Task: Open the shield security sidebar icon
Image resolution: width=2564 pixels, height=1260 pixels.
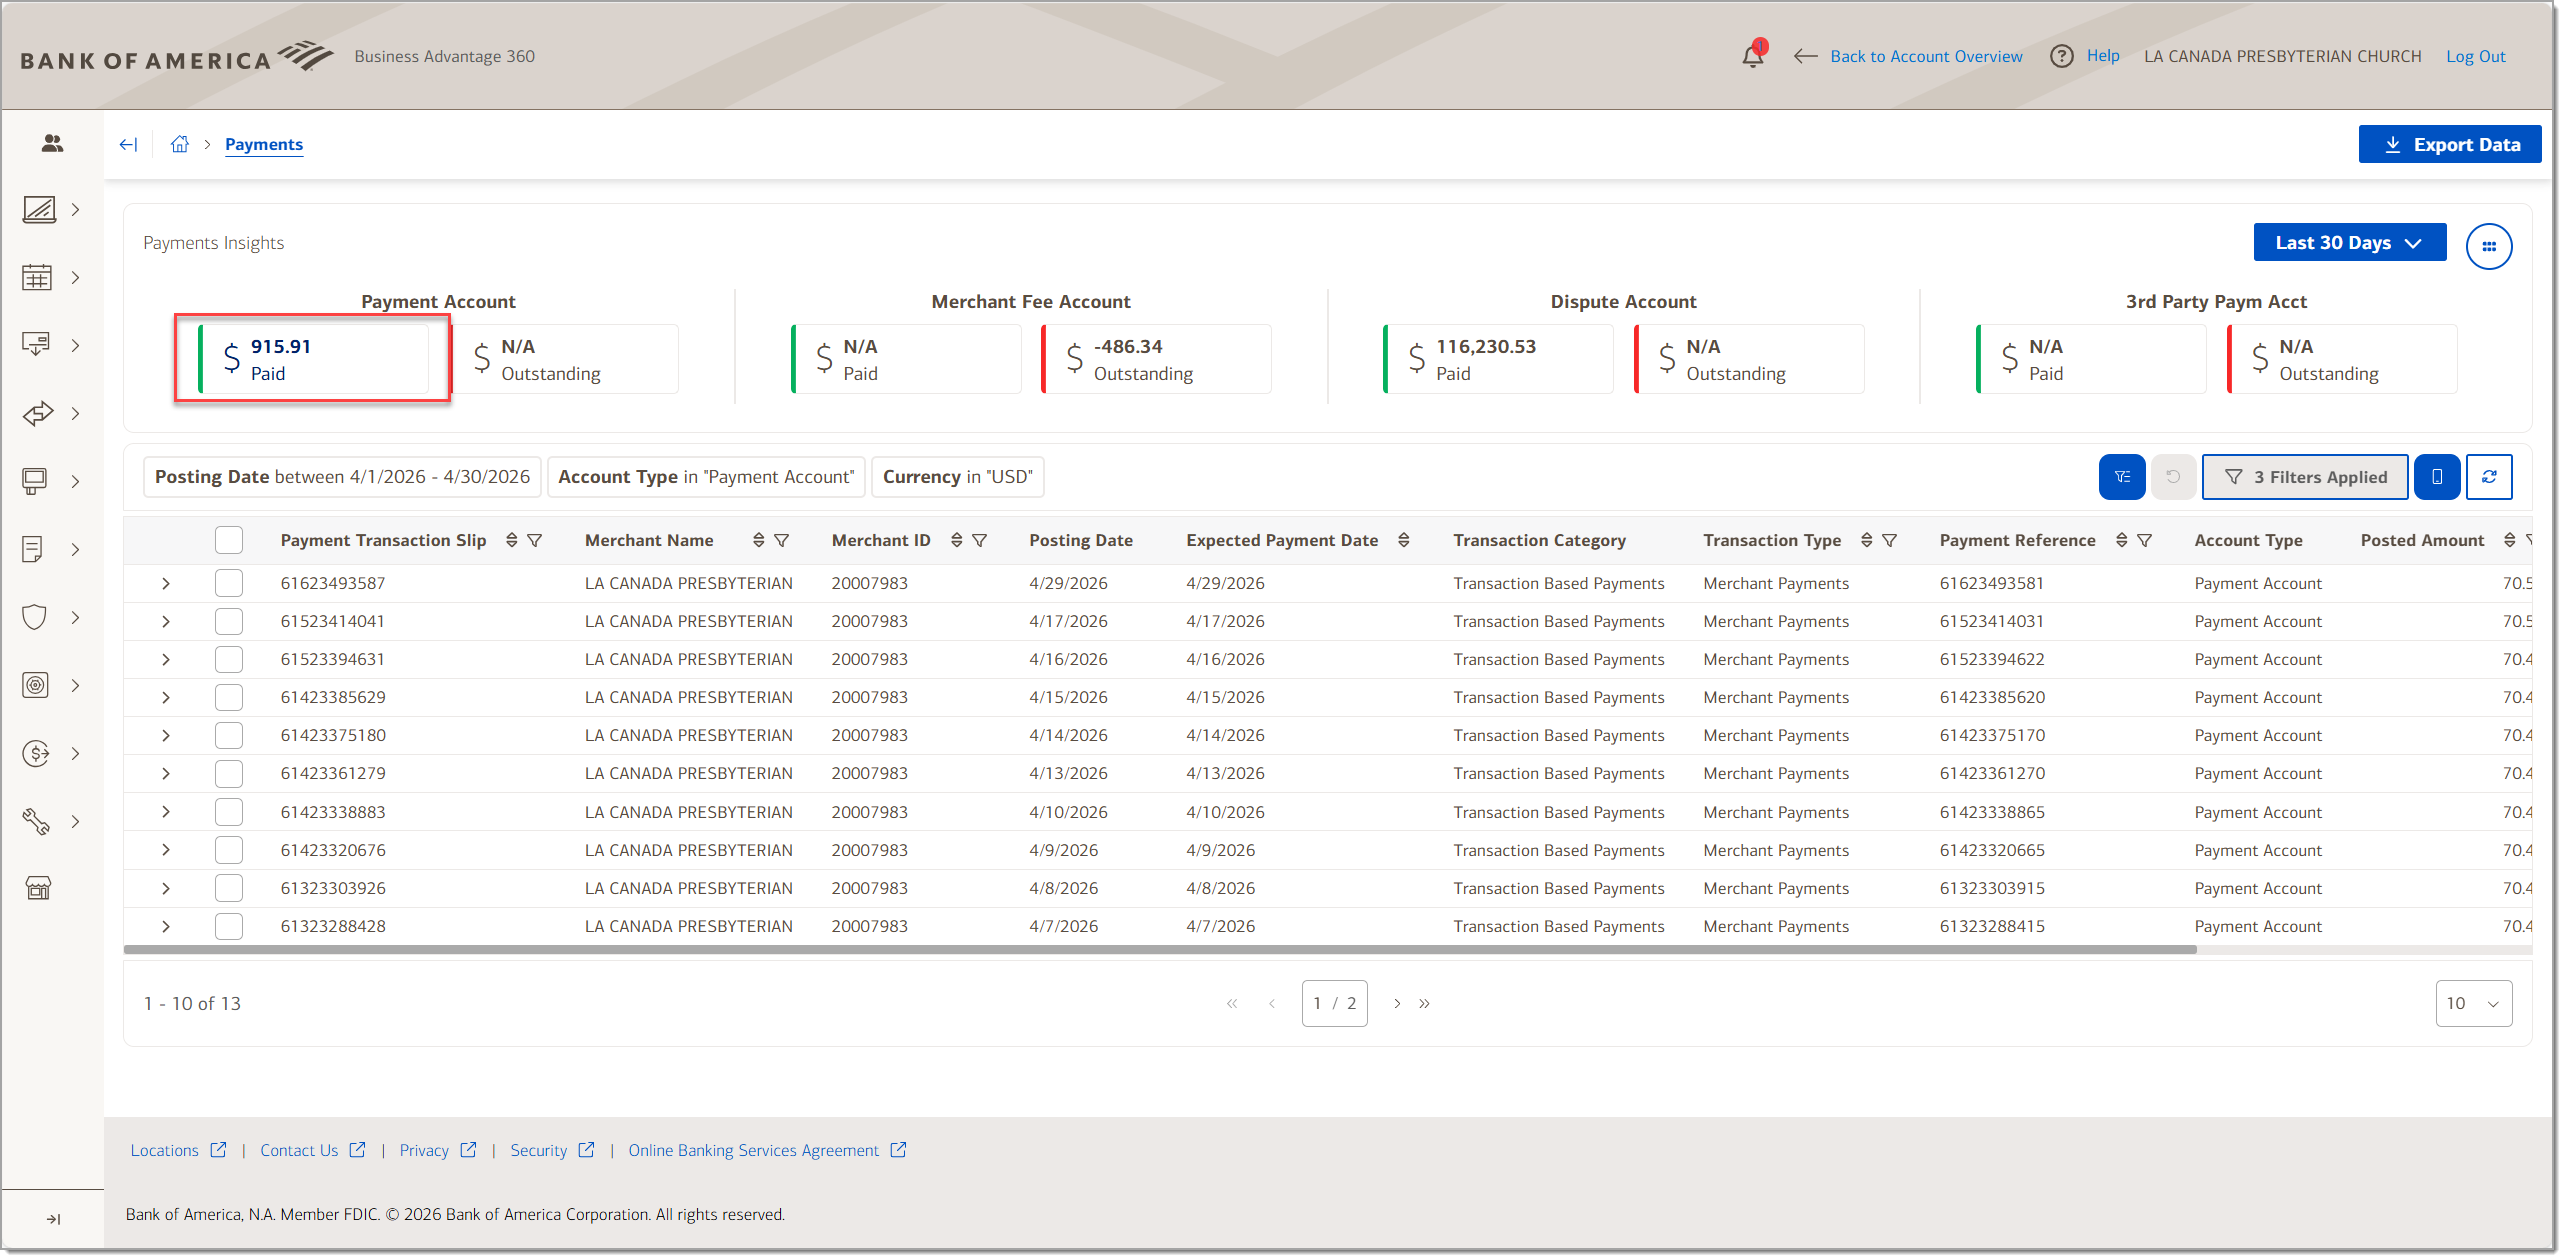Action: [35, 617]
